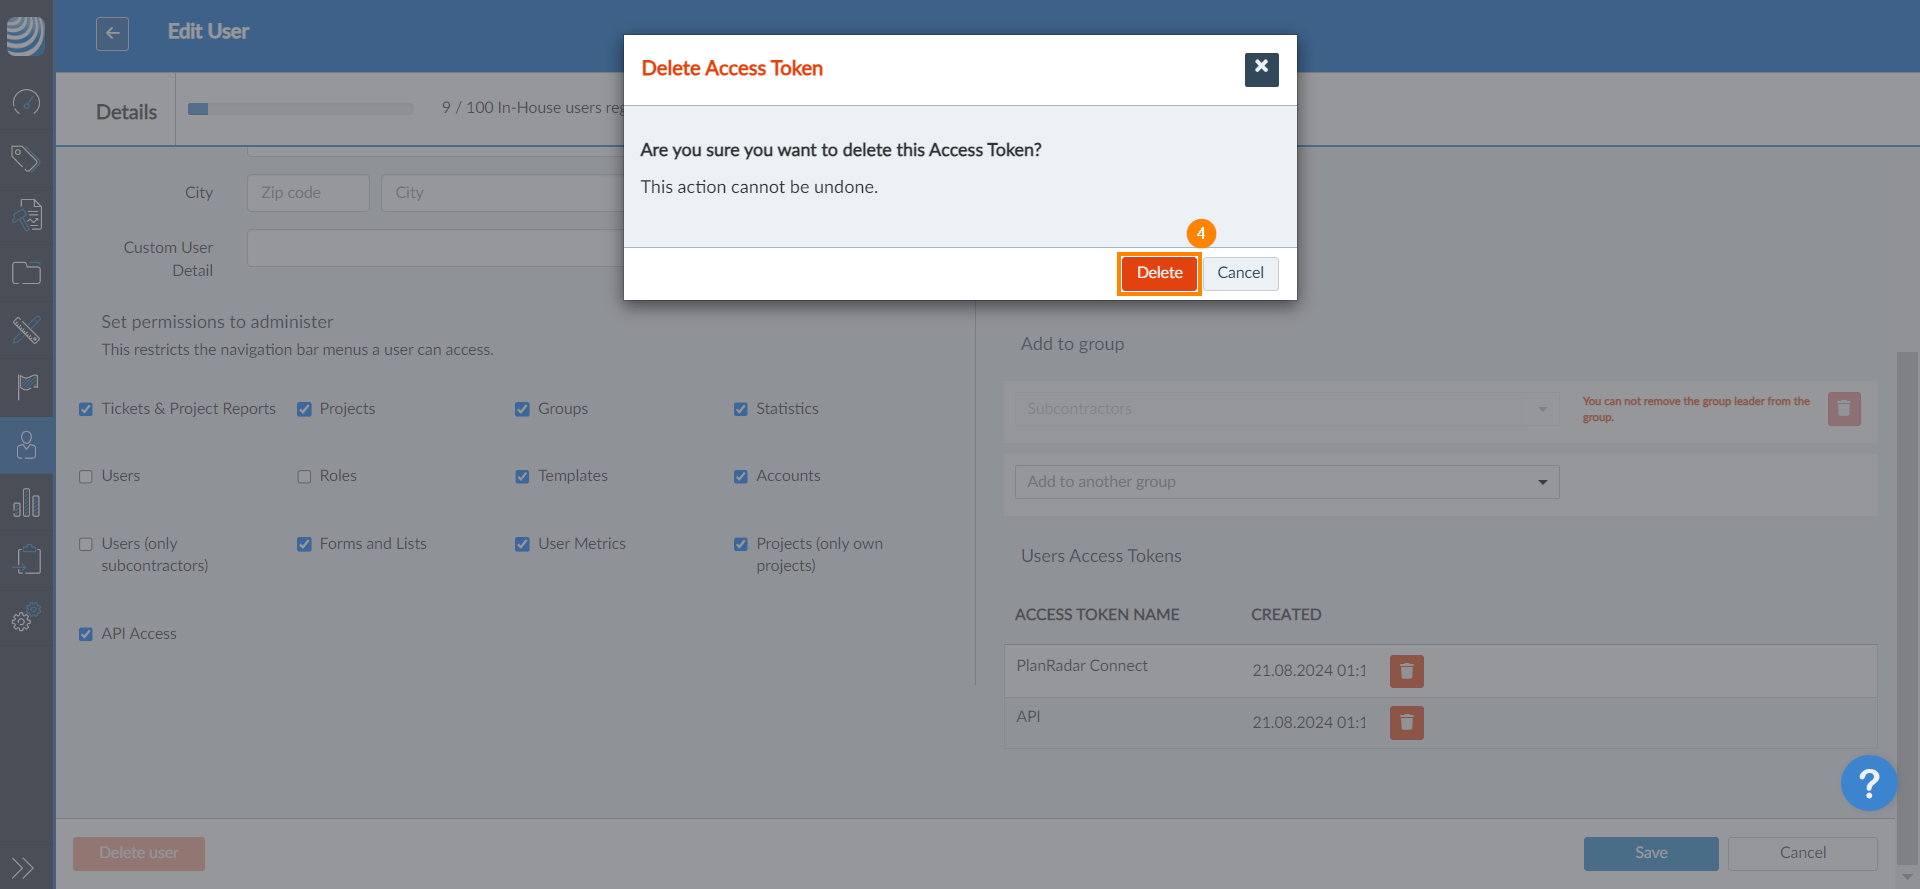This screenshot has height=889, width=1920.
Task: Expand the Subcontractors group dropdown
Action: 1286,409
